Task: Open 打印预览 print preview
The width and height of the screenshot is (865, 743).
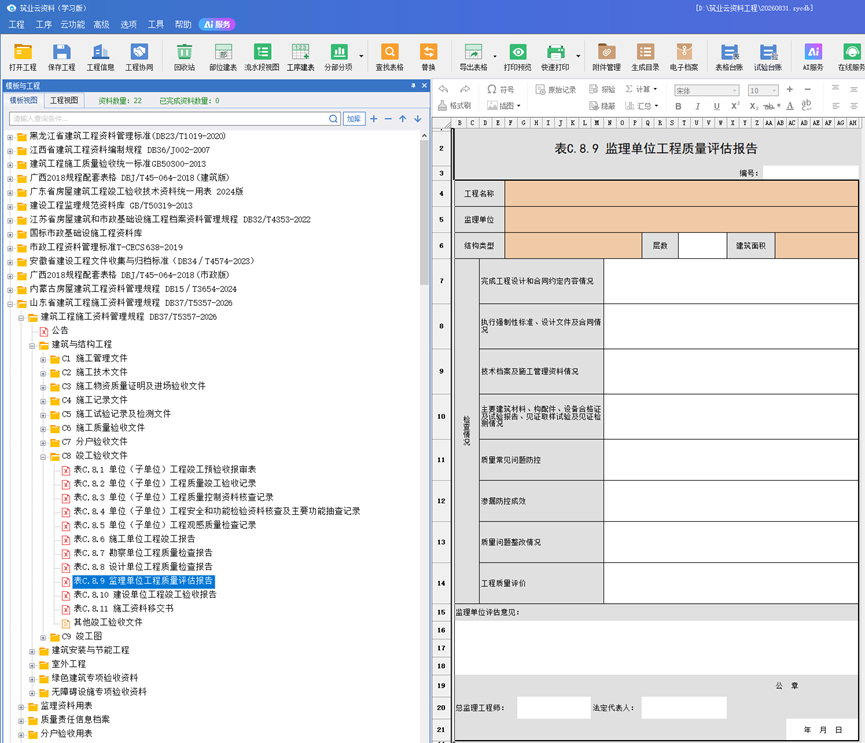Action: [517, 57]
